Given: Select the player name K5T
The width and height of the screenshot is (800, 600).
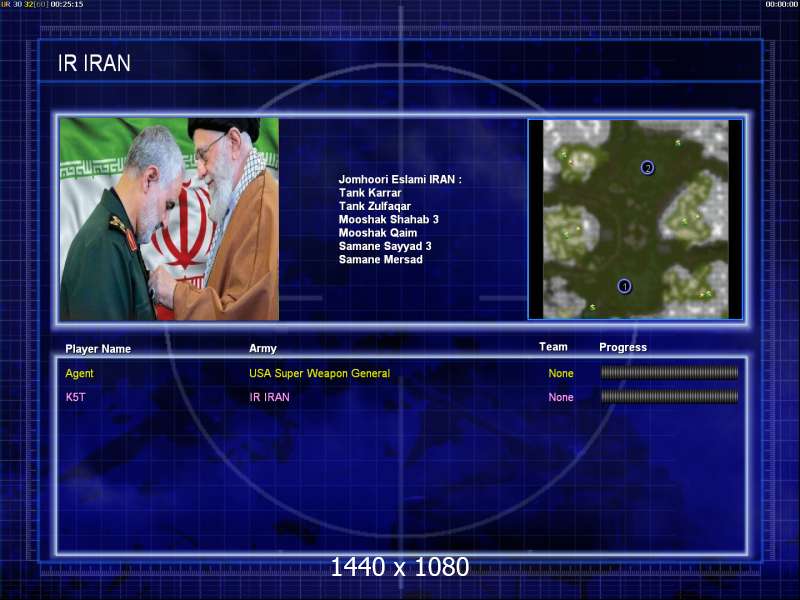Looking at the screenshot, I should coord(76,397).
